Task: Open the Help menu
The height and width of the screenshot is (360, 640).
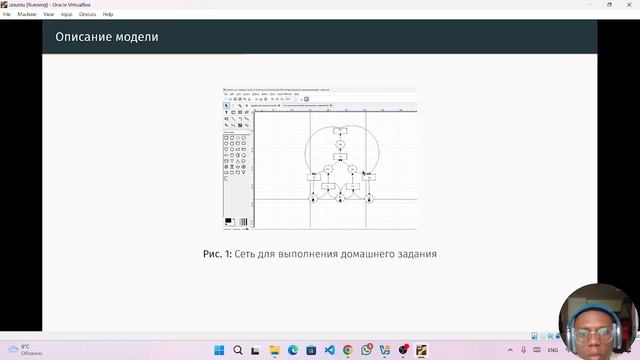Action: 108,14
